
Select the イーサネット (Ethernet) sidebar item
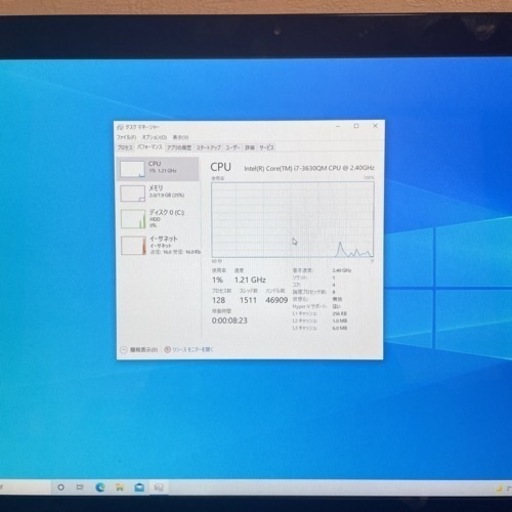click(x=159, y=245)
